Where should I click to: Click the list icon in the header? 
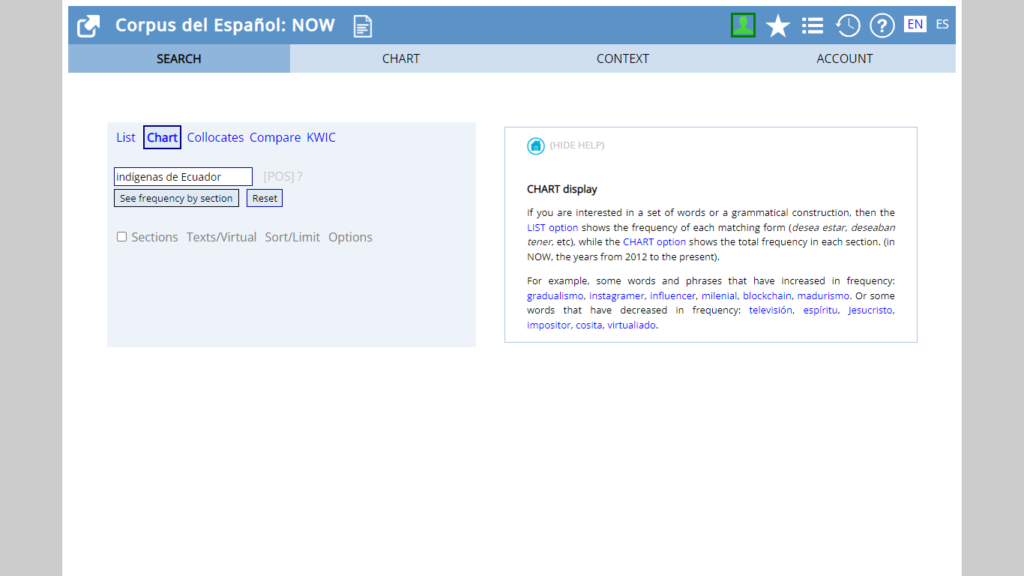pyautogui.click(x=813, y=26)
